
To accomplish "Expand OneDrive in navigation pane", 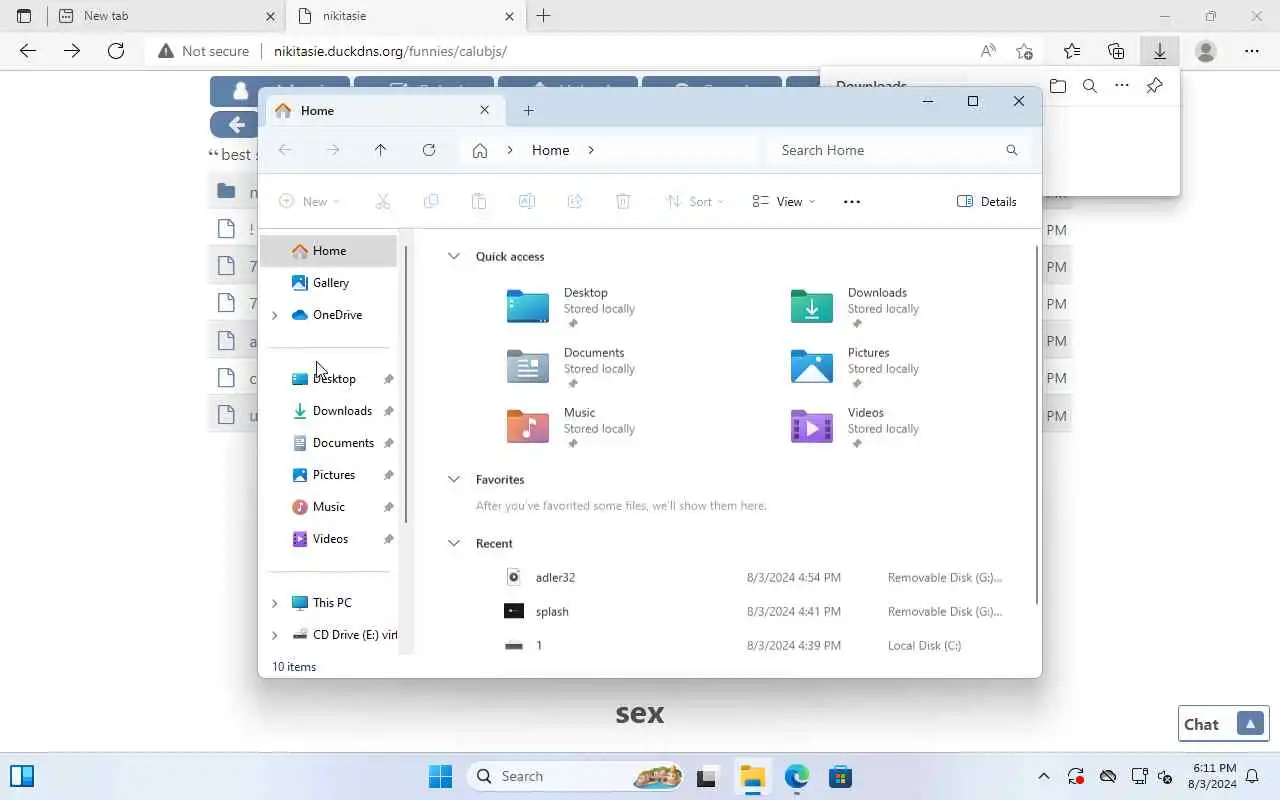I will coord(275,315).
